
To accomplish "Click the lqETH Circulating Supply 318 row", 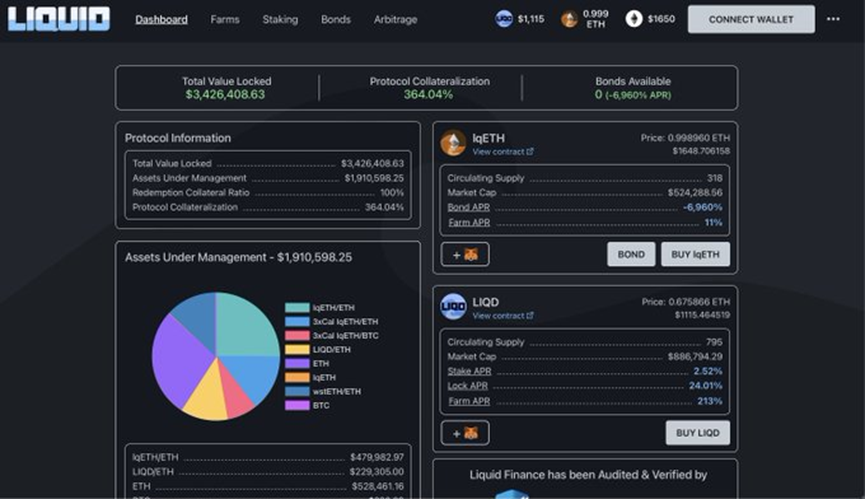I will click(585, 178).
